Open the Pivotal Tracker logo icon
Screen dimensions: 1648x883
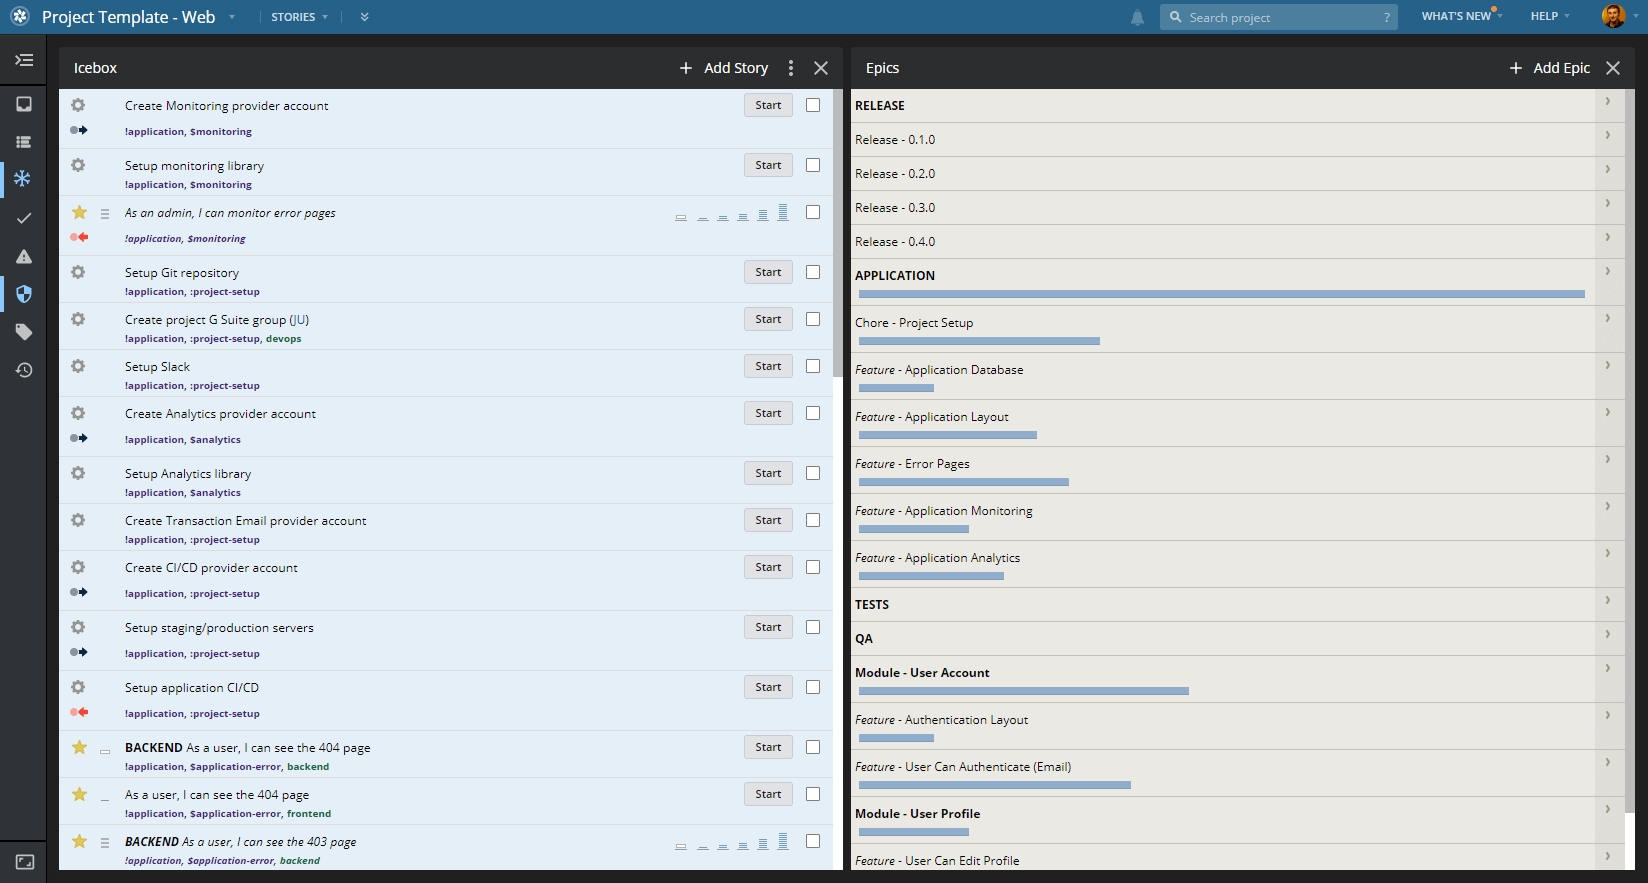(20, 17)
